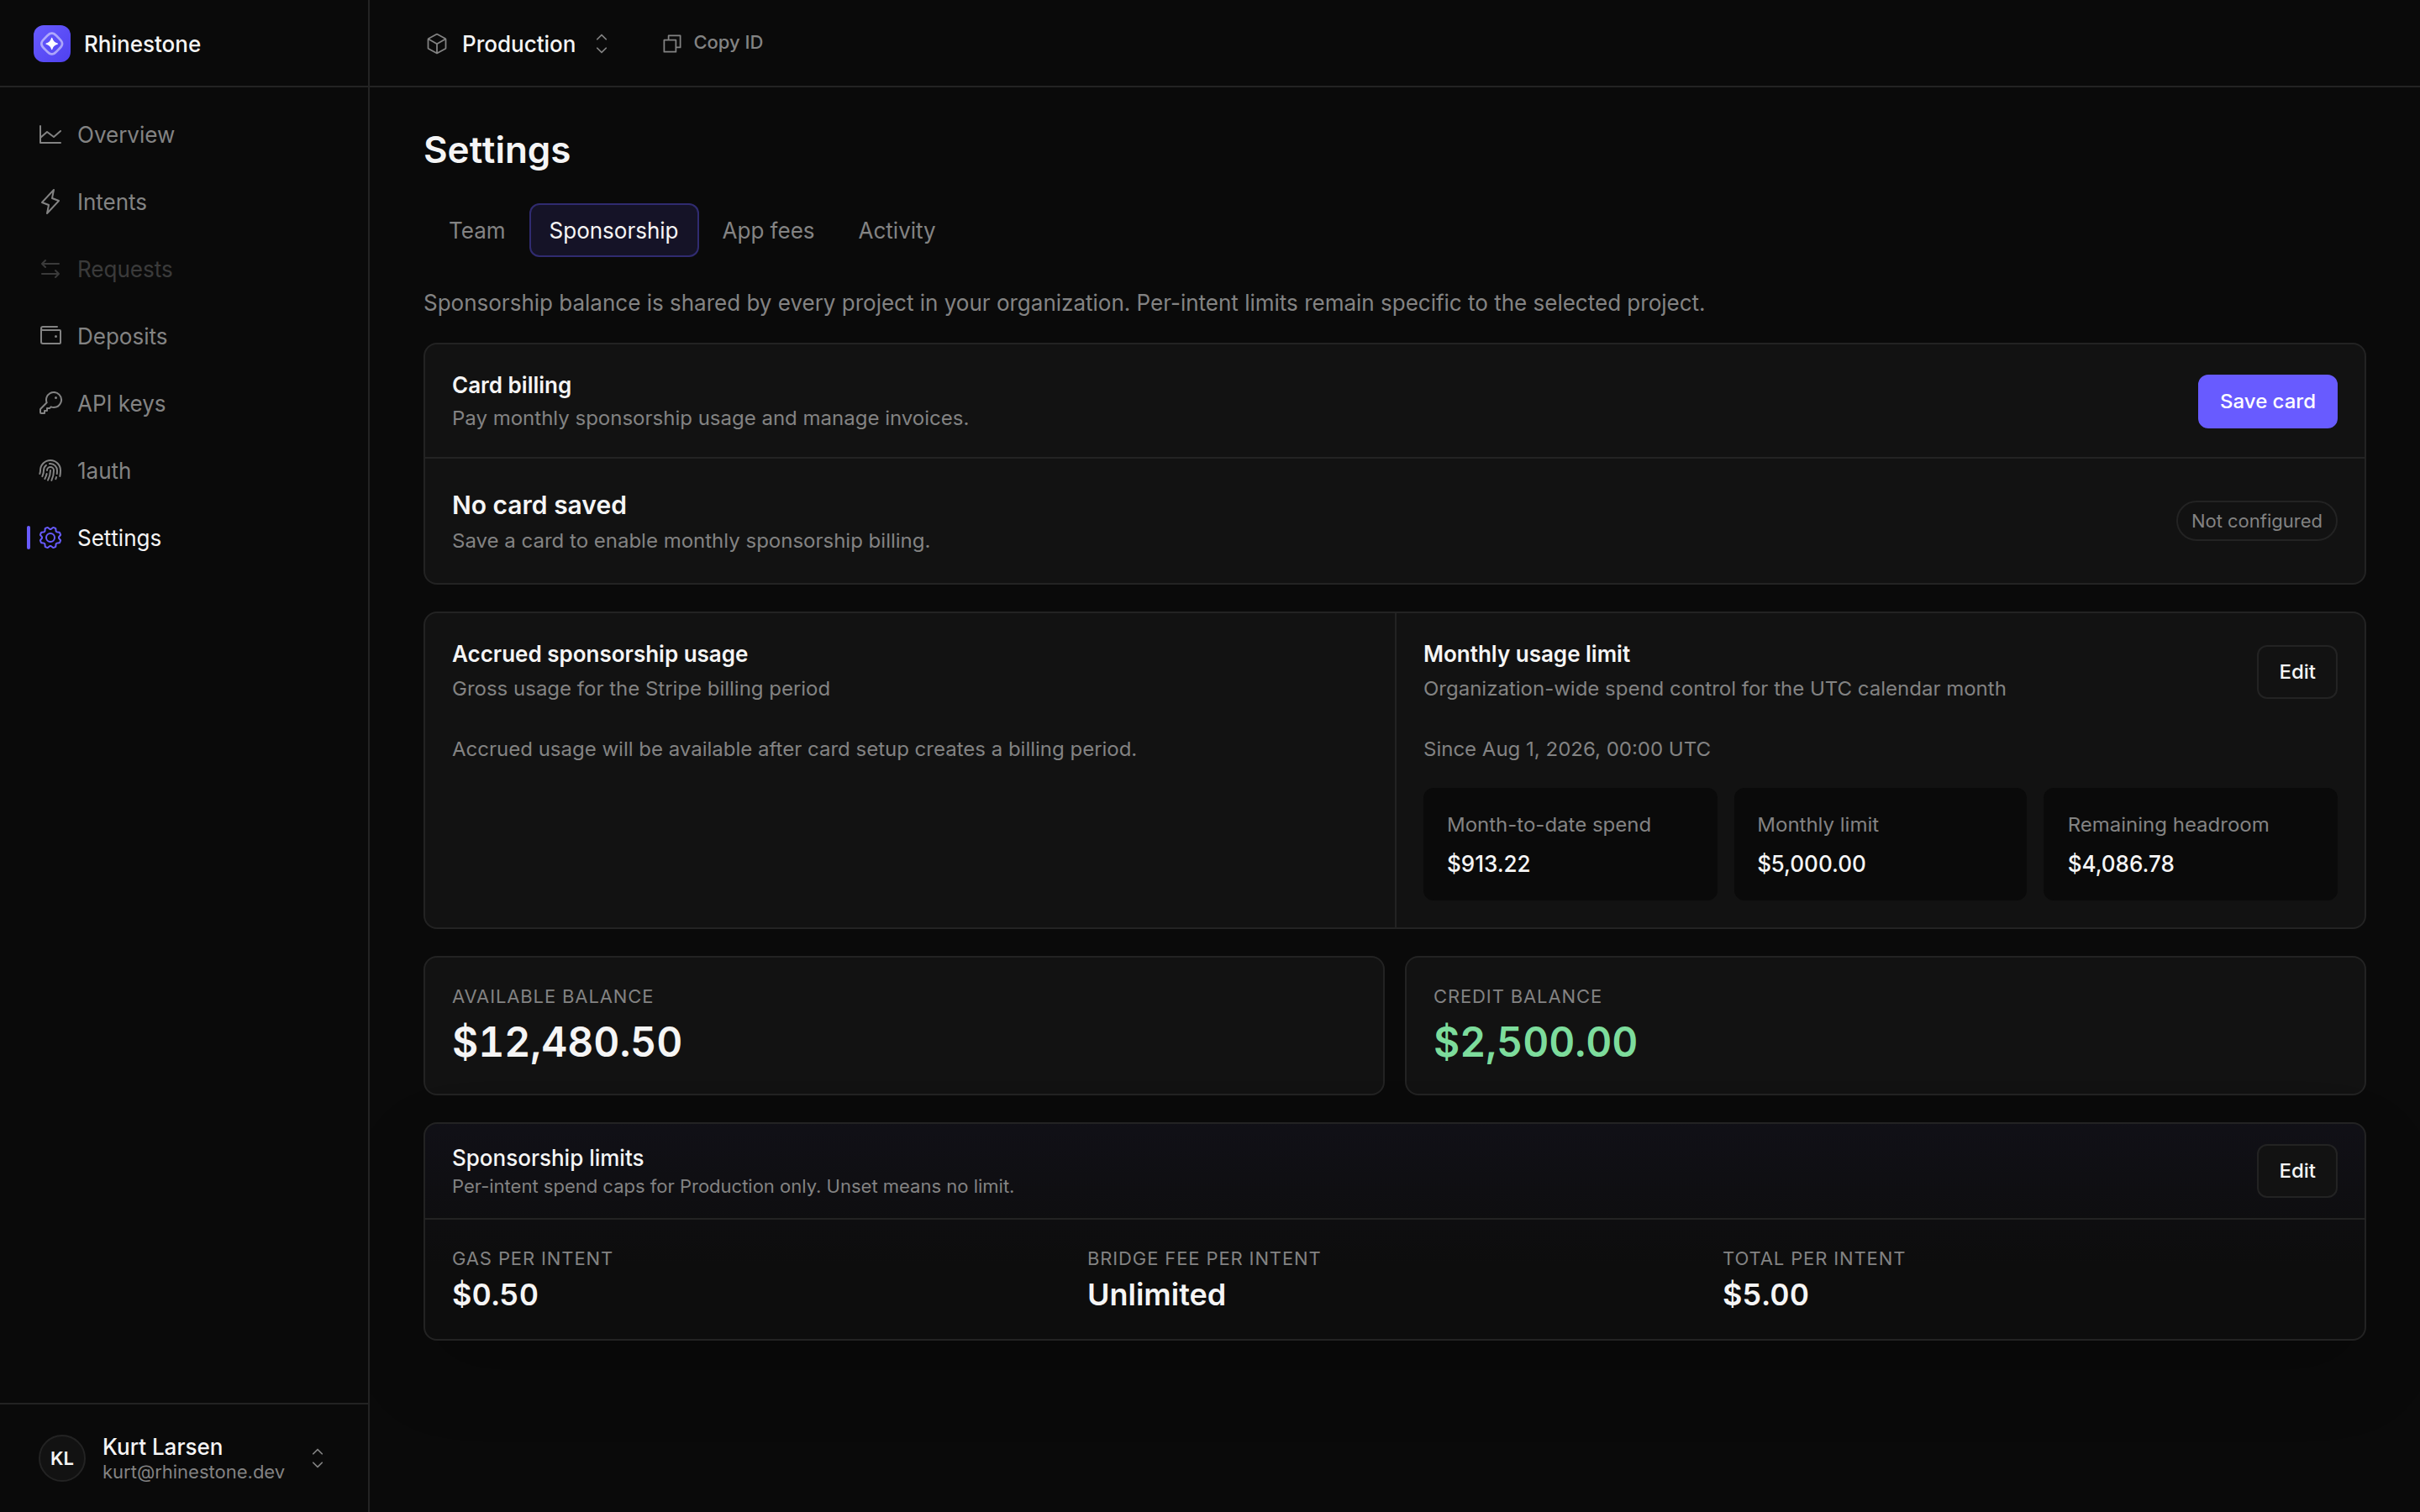Click the Requests arrows icon
The width and height of the screenshot is (2420, 1512).
[50, 269]
